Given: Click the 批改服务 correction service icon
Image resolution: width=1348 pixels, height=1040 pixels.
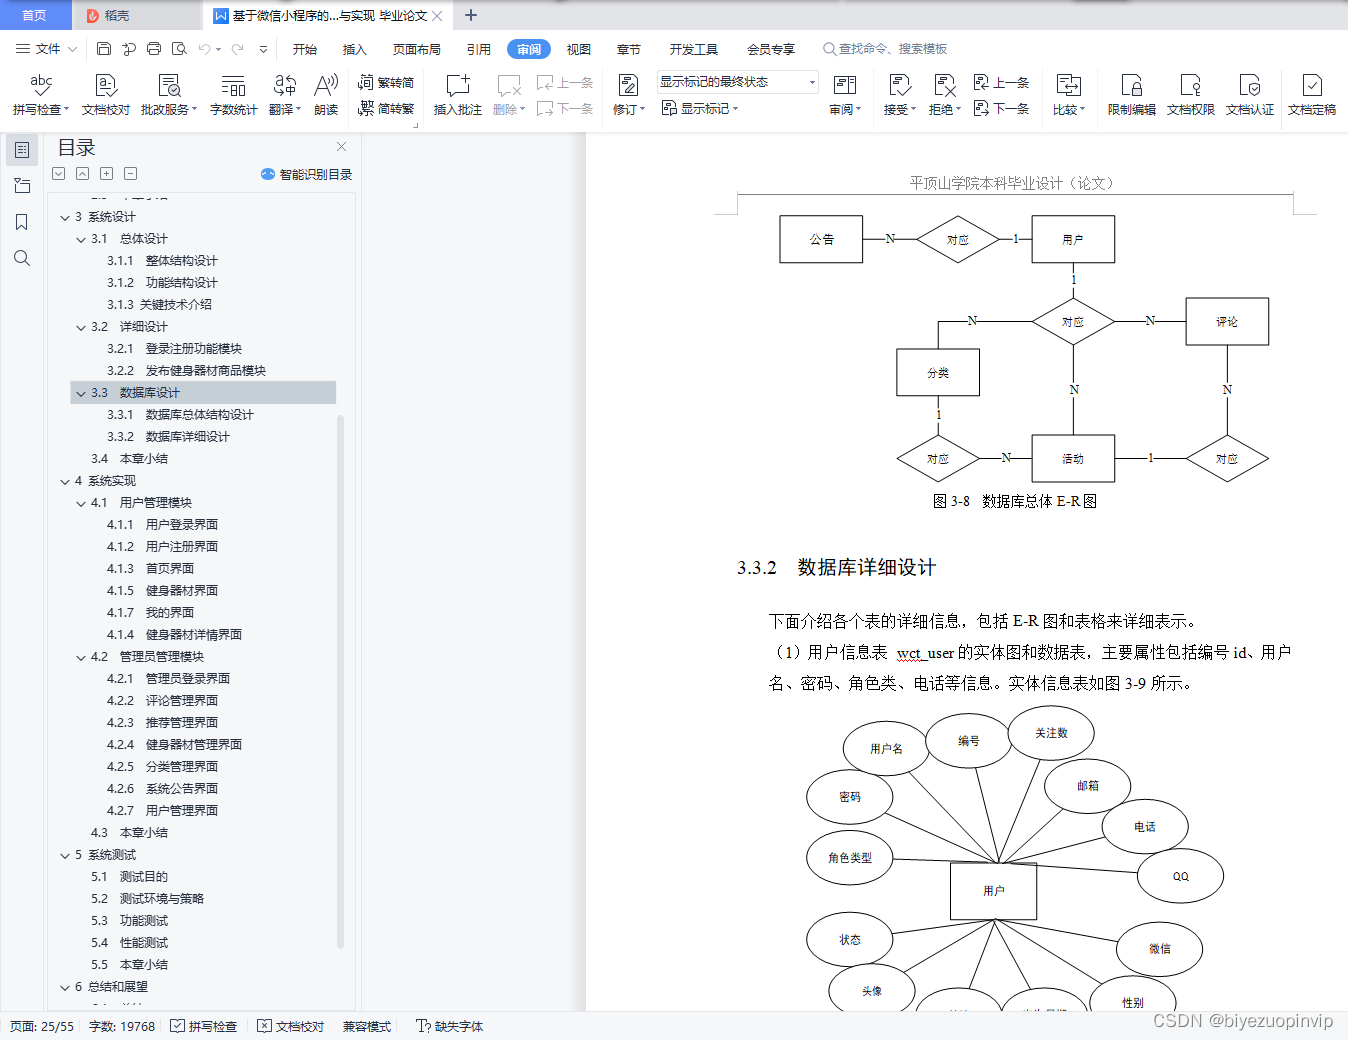Looking at the screenshot, I should tap(169, 85).
